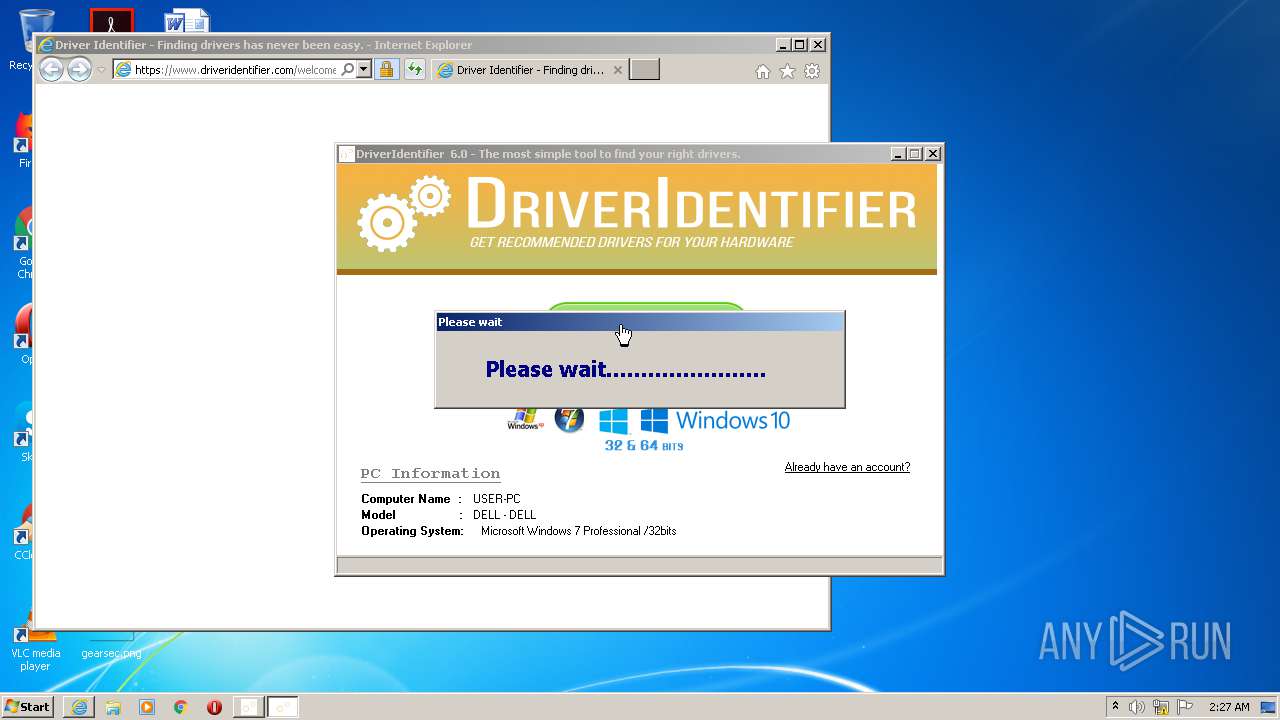This screenshot has width=1280, height=720.
Task: Maximize the Internet Explorer window
Action: [x=799, y=45]
